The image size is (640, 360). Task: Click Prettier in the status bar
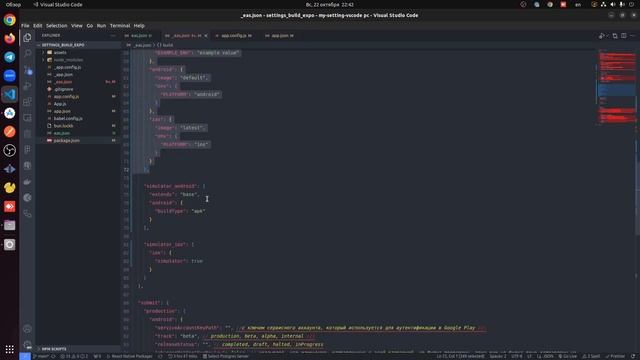tap(615, 356)
